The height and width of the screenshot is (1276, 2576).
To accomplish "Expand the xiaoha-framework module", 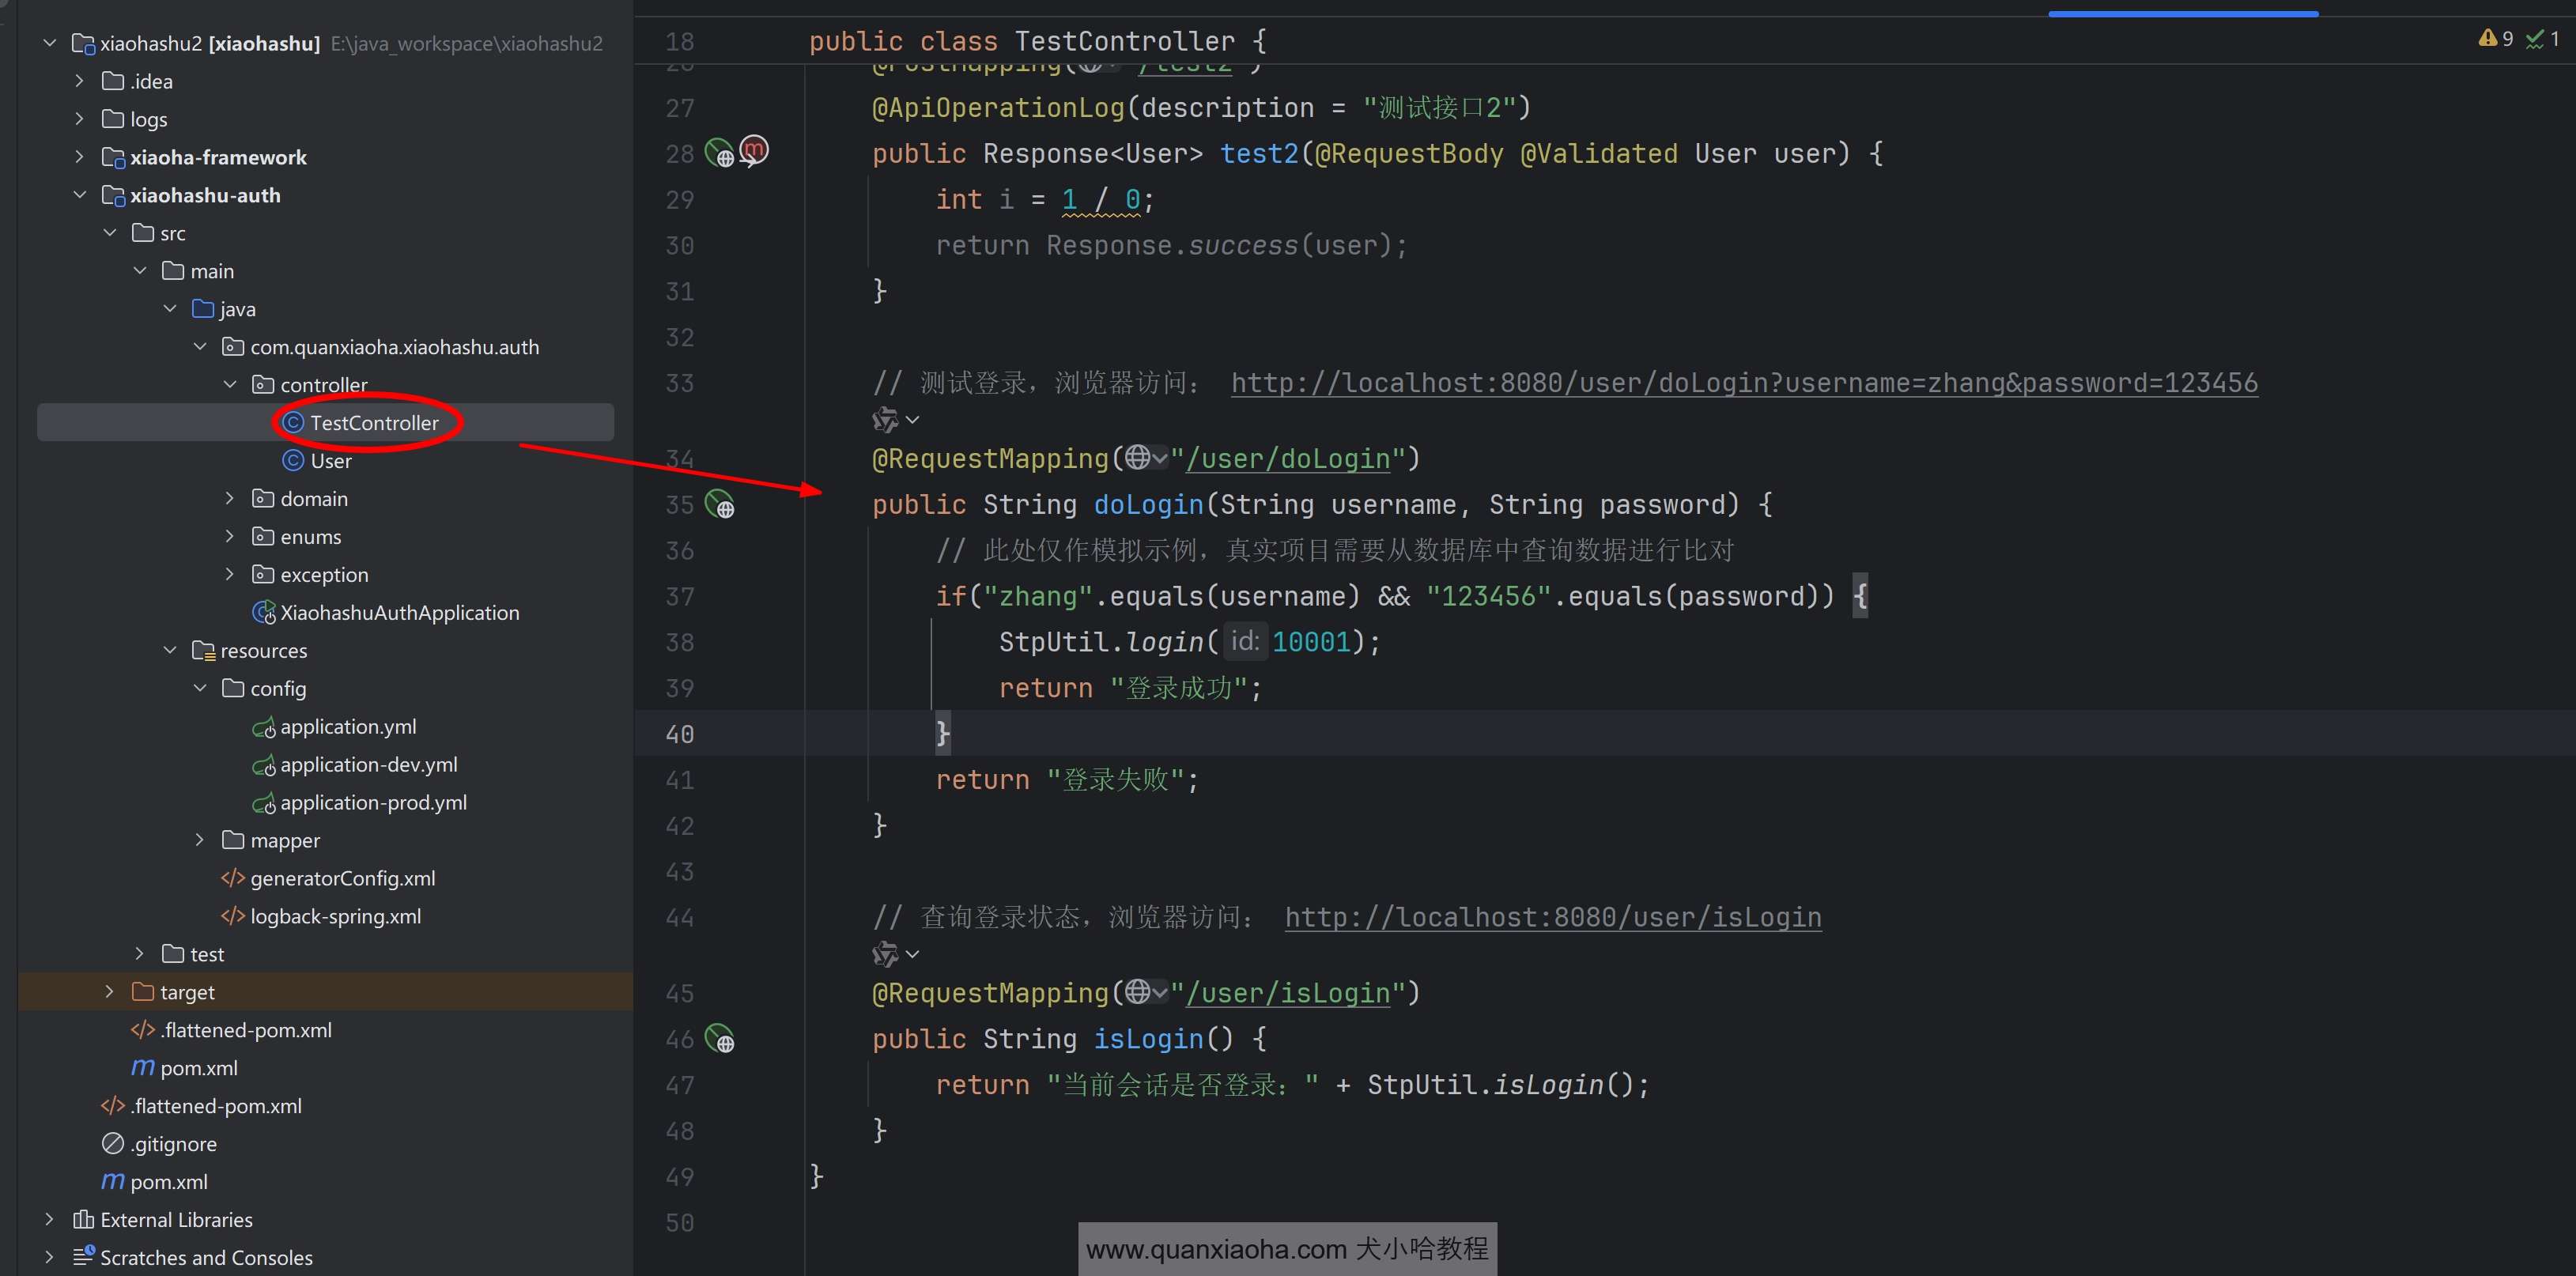I will (80, 157).
